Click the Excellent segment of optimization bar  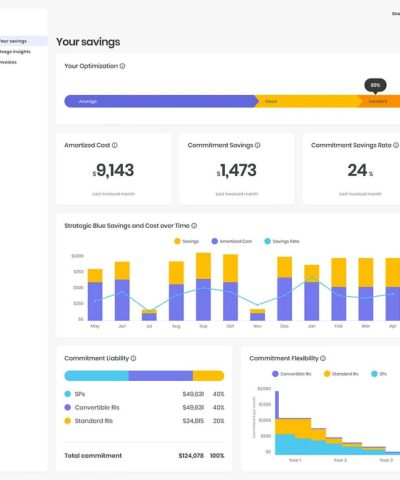point(380,101)
